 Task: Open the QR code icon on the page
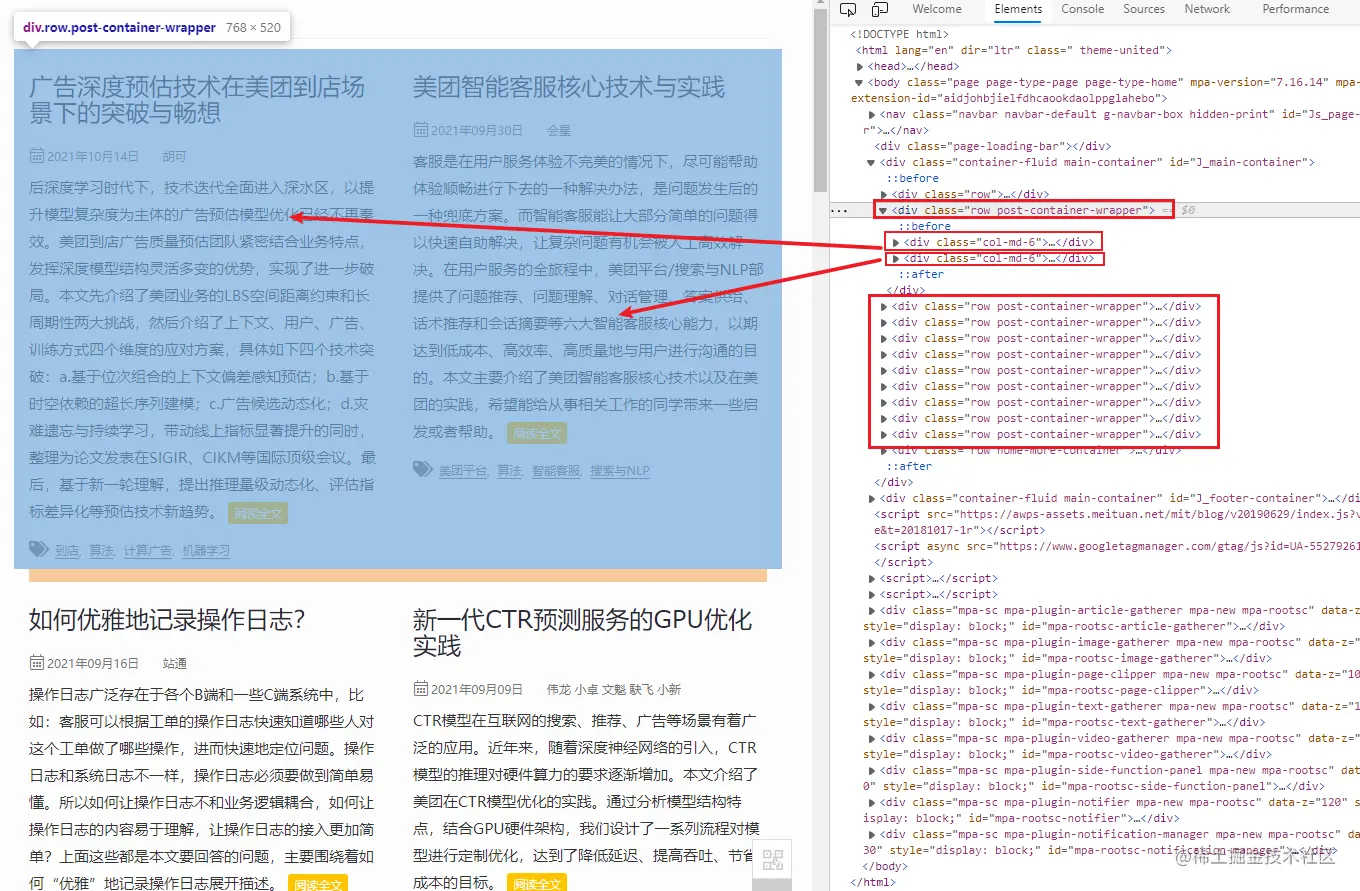click(x=772, y=861)
